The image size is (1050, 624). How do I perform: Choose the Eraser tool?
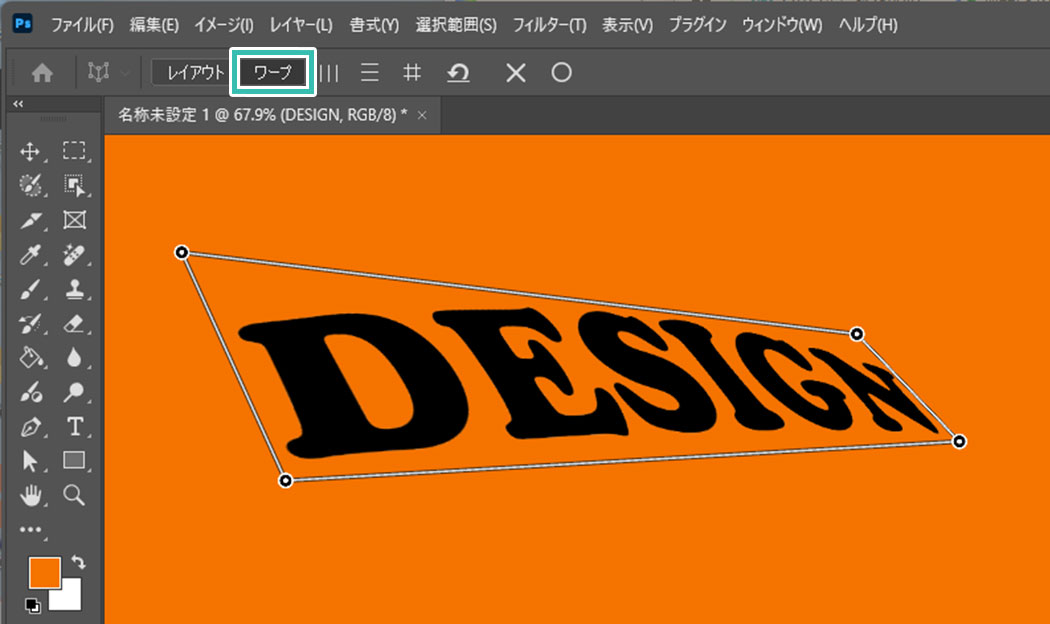pos(74,324)
